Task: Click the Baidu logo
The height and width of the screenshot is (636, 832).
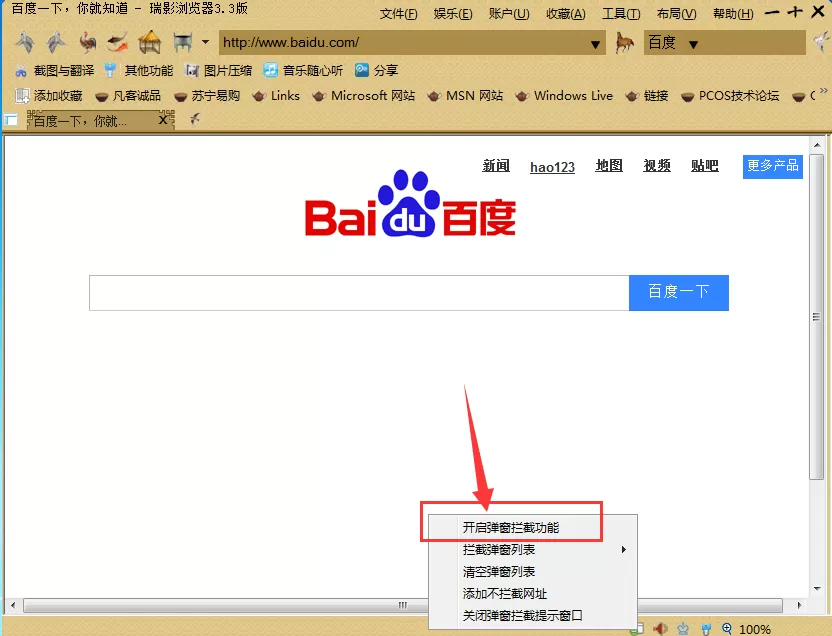Action: (x=410, y=204)
